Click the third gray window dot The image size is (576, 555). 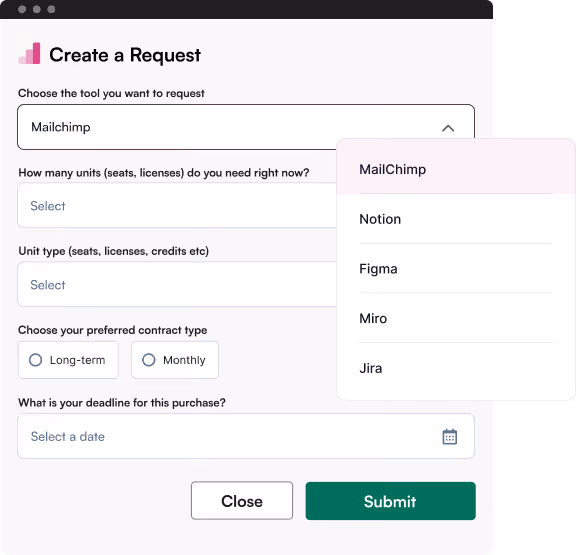[x=51, y=9]
